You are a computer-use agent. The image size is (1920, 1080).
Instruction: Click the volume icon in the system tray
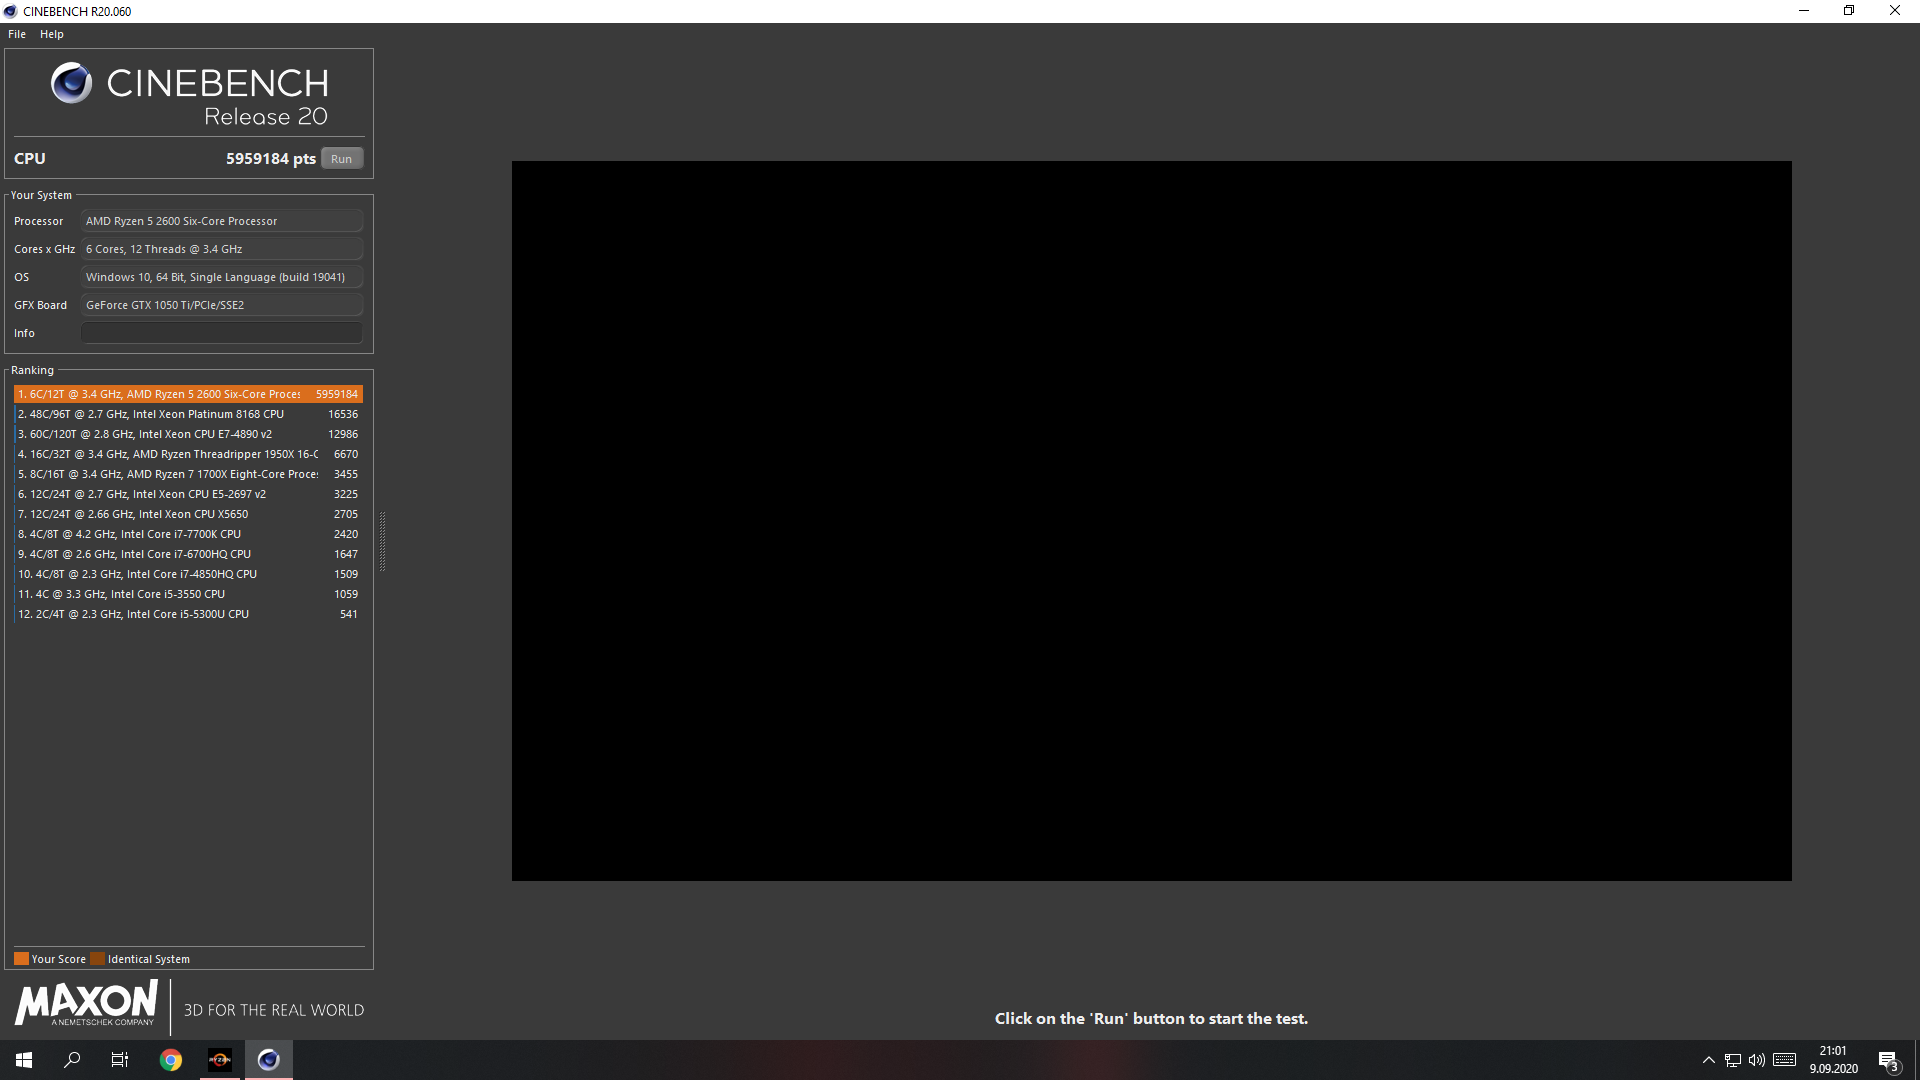(x=1758, y=1060)
